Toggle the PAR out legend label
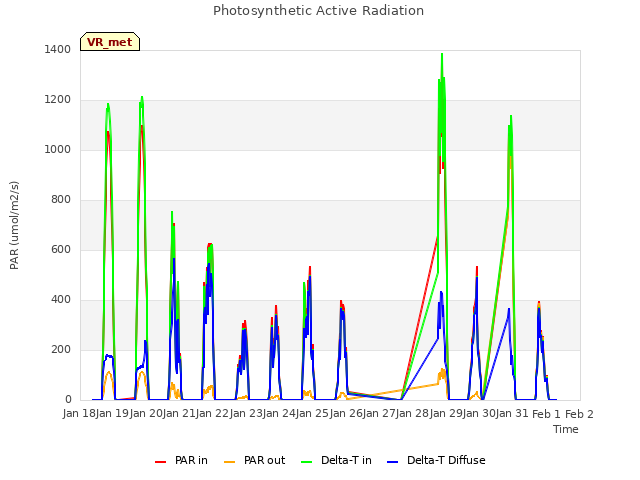 pyautogui.click(x=264, y=460)
